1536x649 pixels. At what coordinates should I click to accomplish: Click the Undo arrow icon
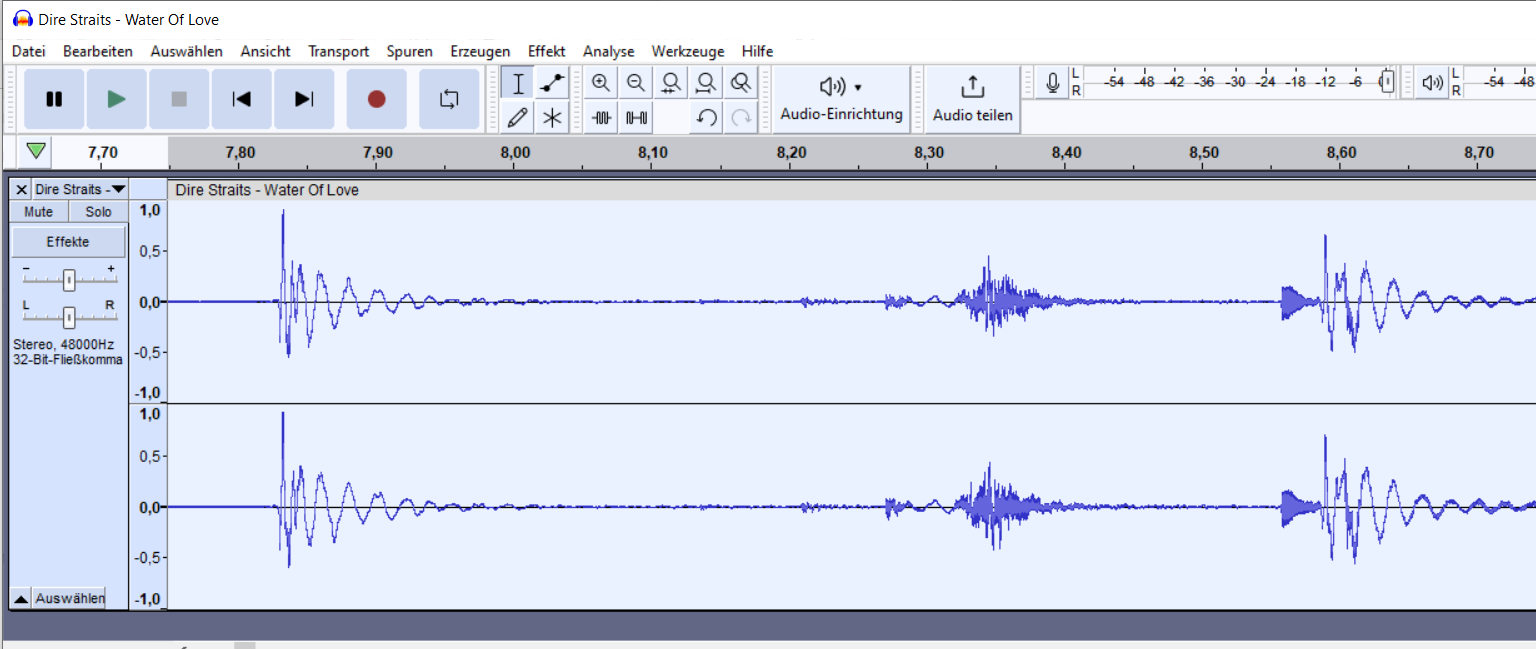coord(706,118)
